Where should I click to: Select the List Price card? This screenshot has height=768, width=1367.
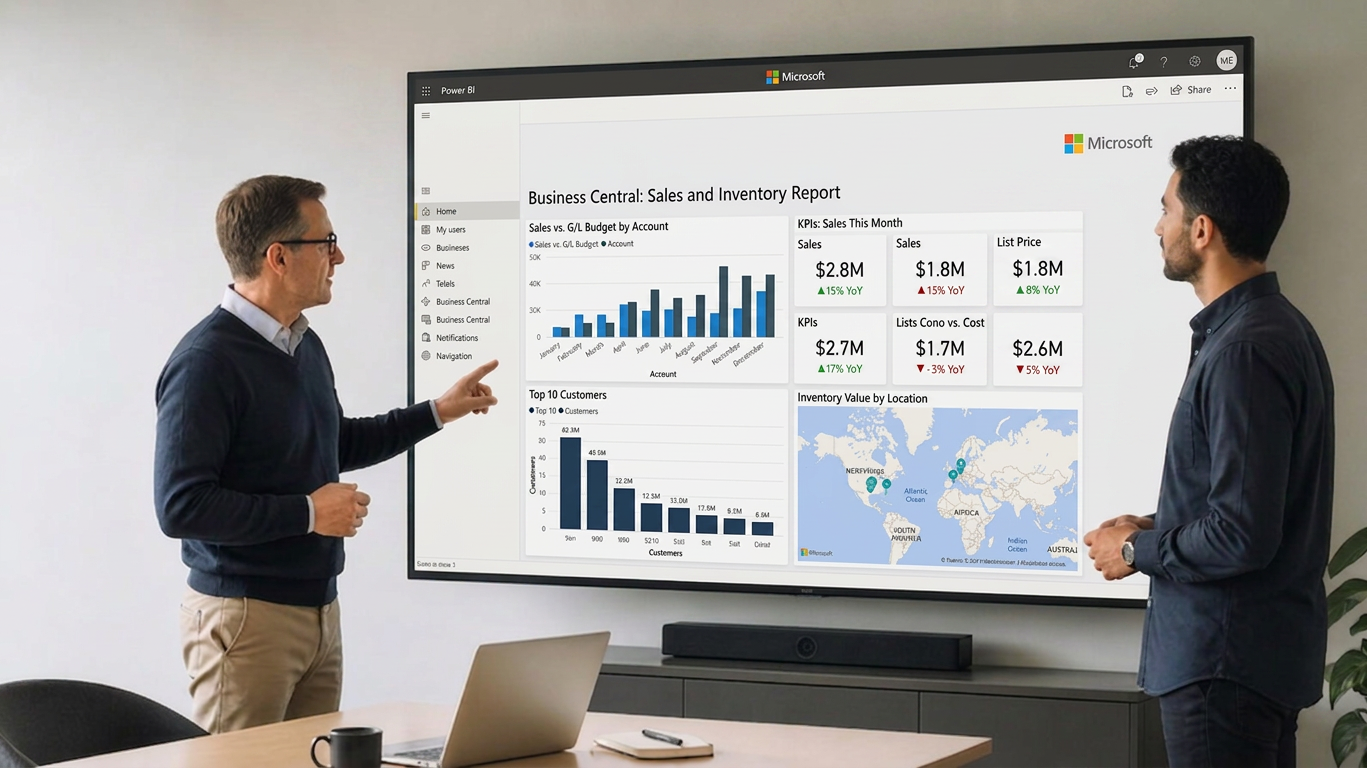point(1038,269)
